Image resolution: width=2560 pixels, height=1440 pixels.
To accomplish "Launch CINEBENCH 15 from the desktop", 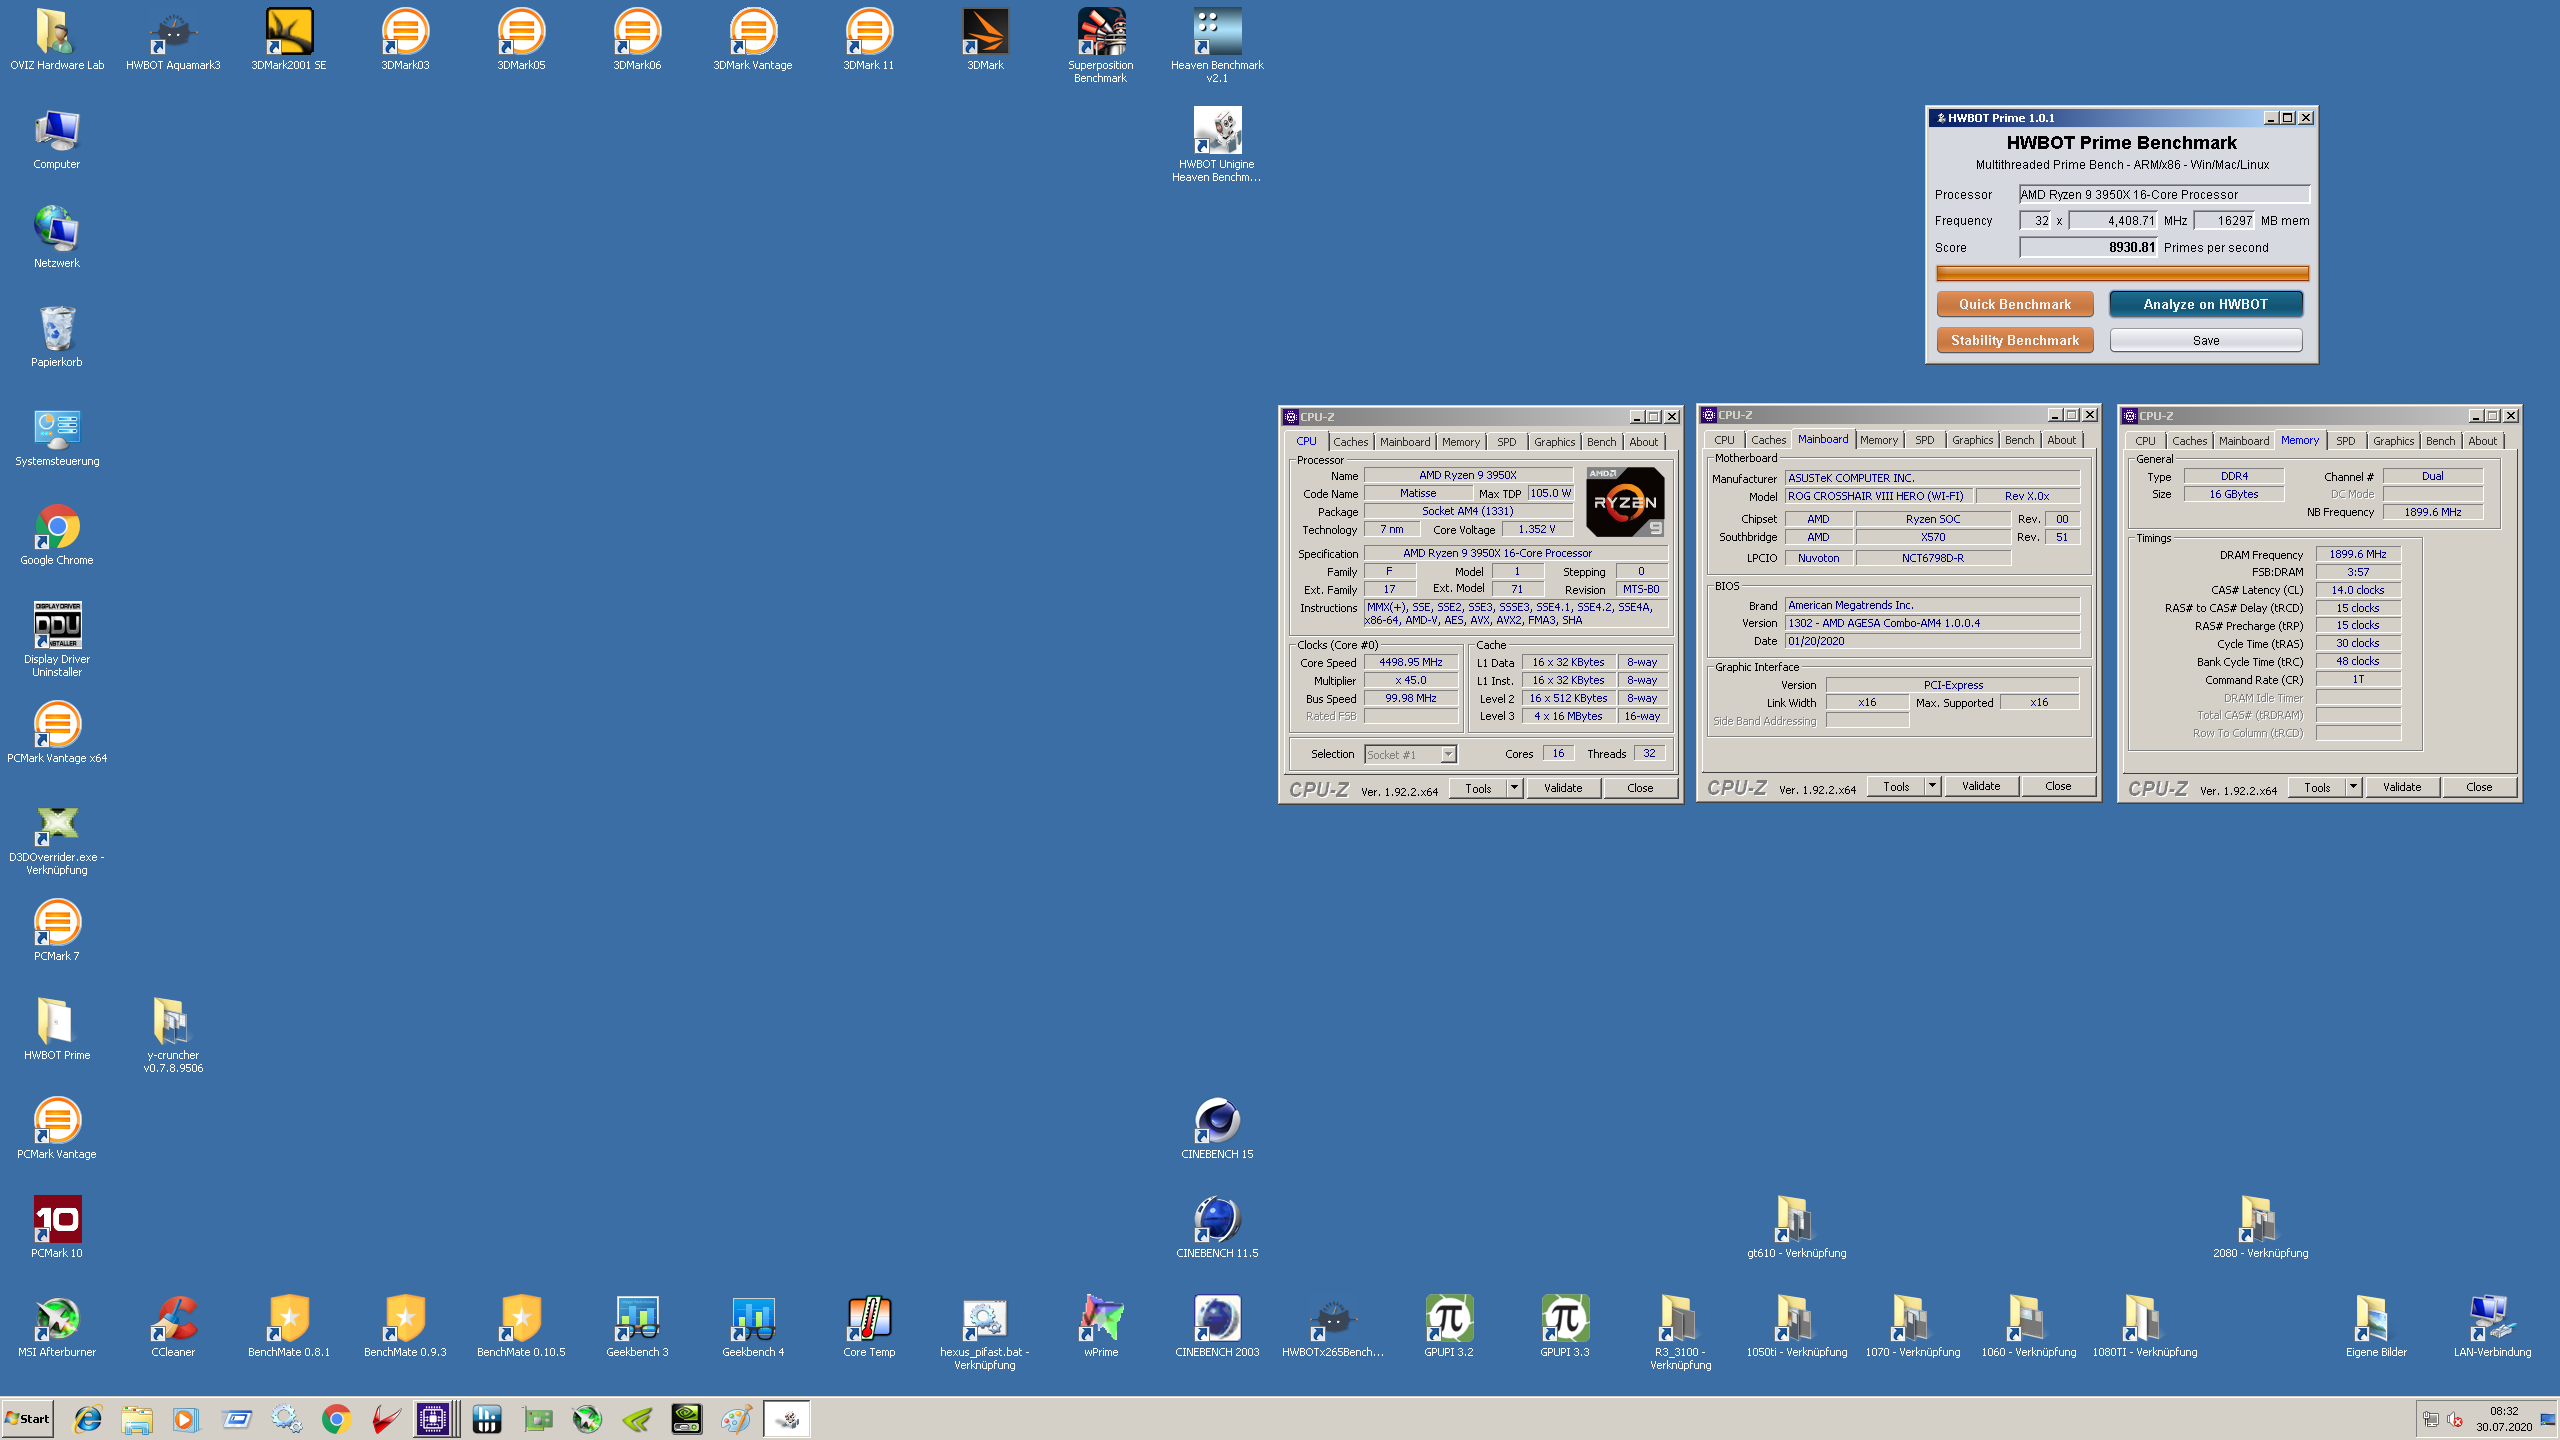I will (1217, 1129).
